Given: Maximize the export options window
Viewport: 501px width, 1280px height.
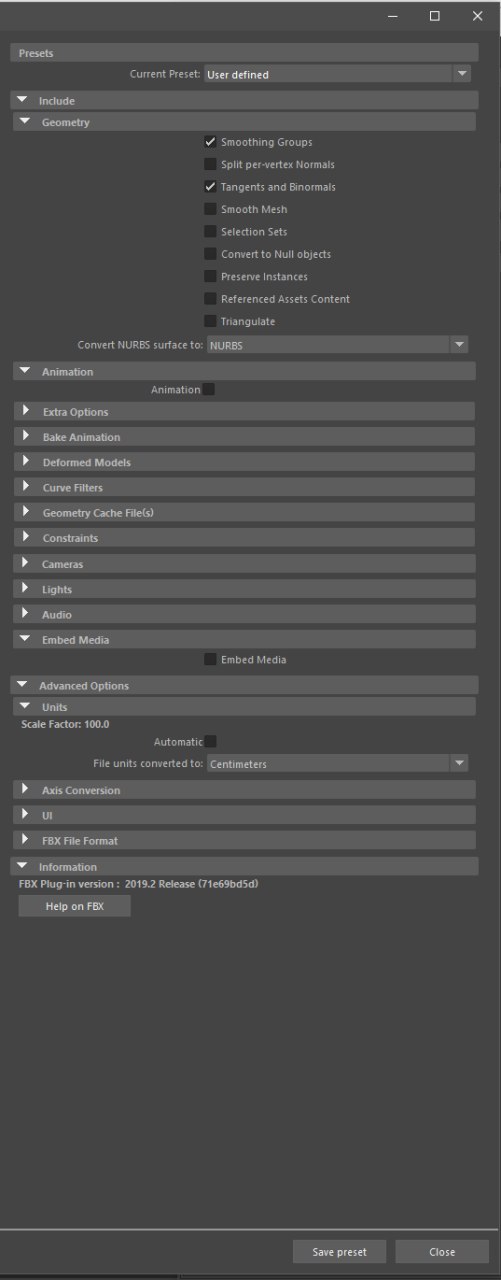Looking at the screenshot, I should coord(435,16).
